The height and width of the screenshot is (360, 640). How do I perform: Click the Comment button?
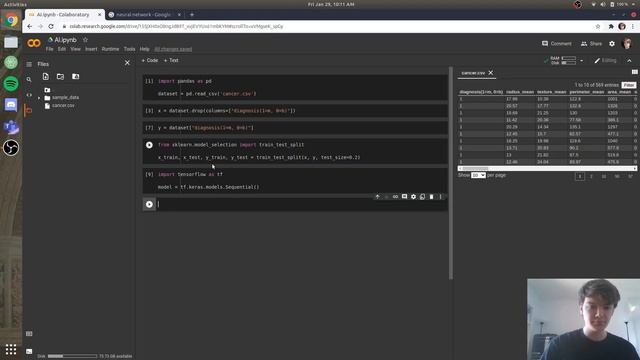click(x=556, y=44)
